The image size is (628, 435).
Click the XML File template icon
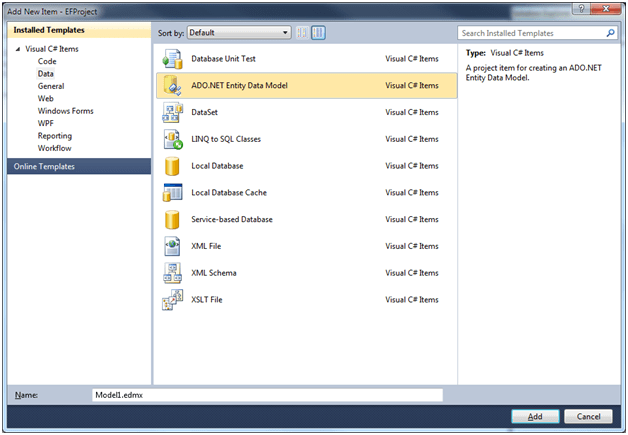172,246
